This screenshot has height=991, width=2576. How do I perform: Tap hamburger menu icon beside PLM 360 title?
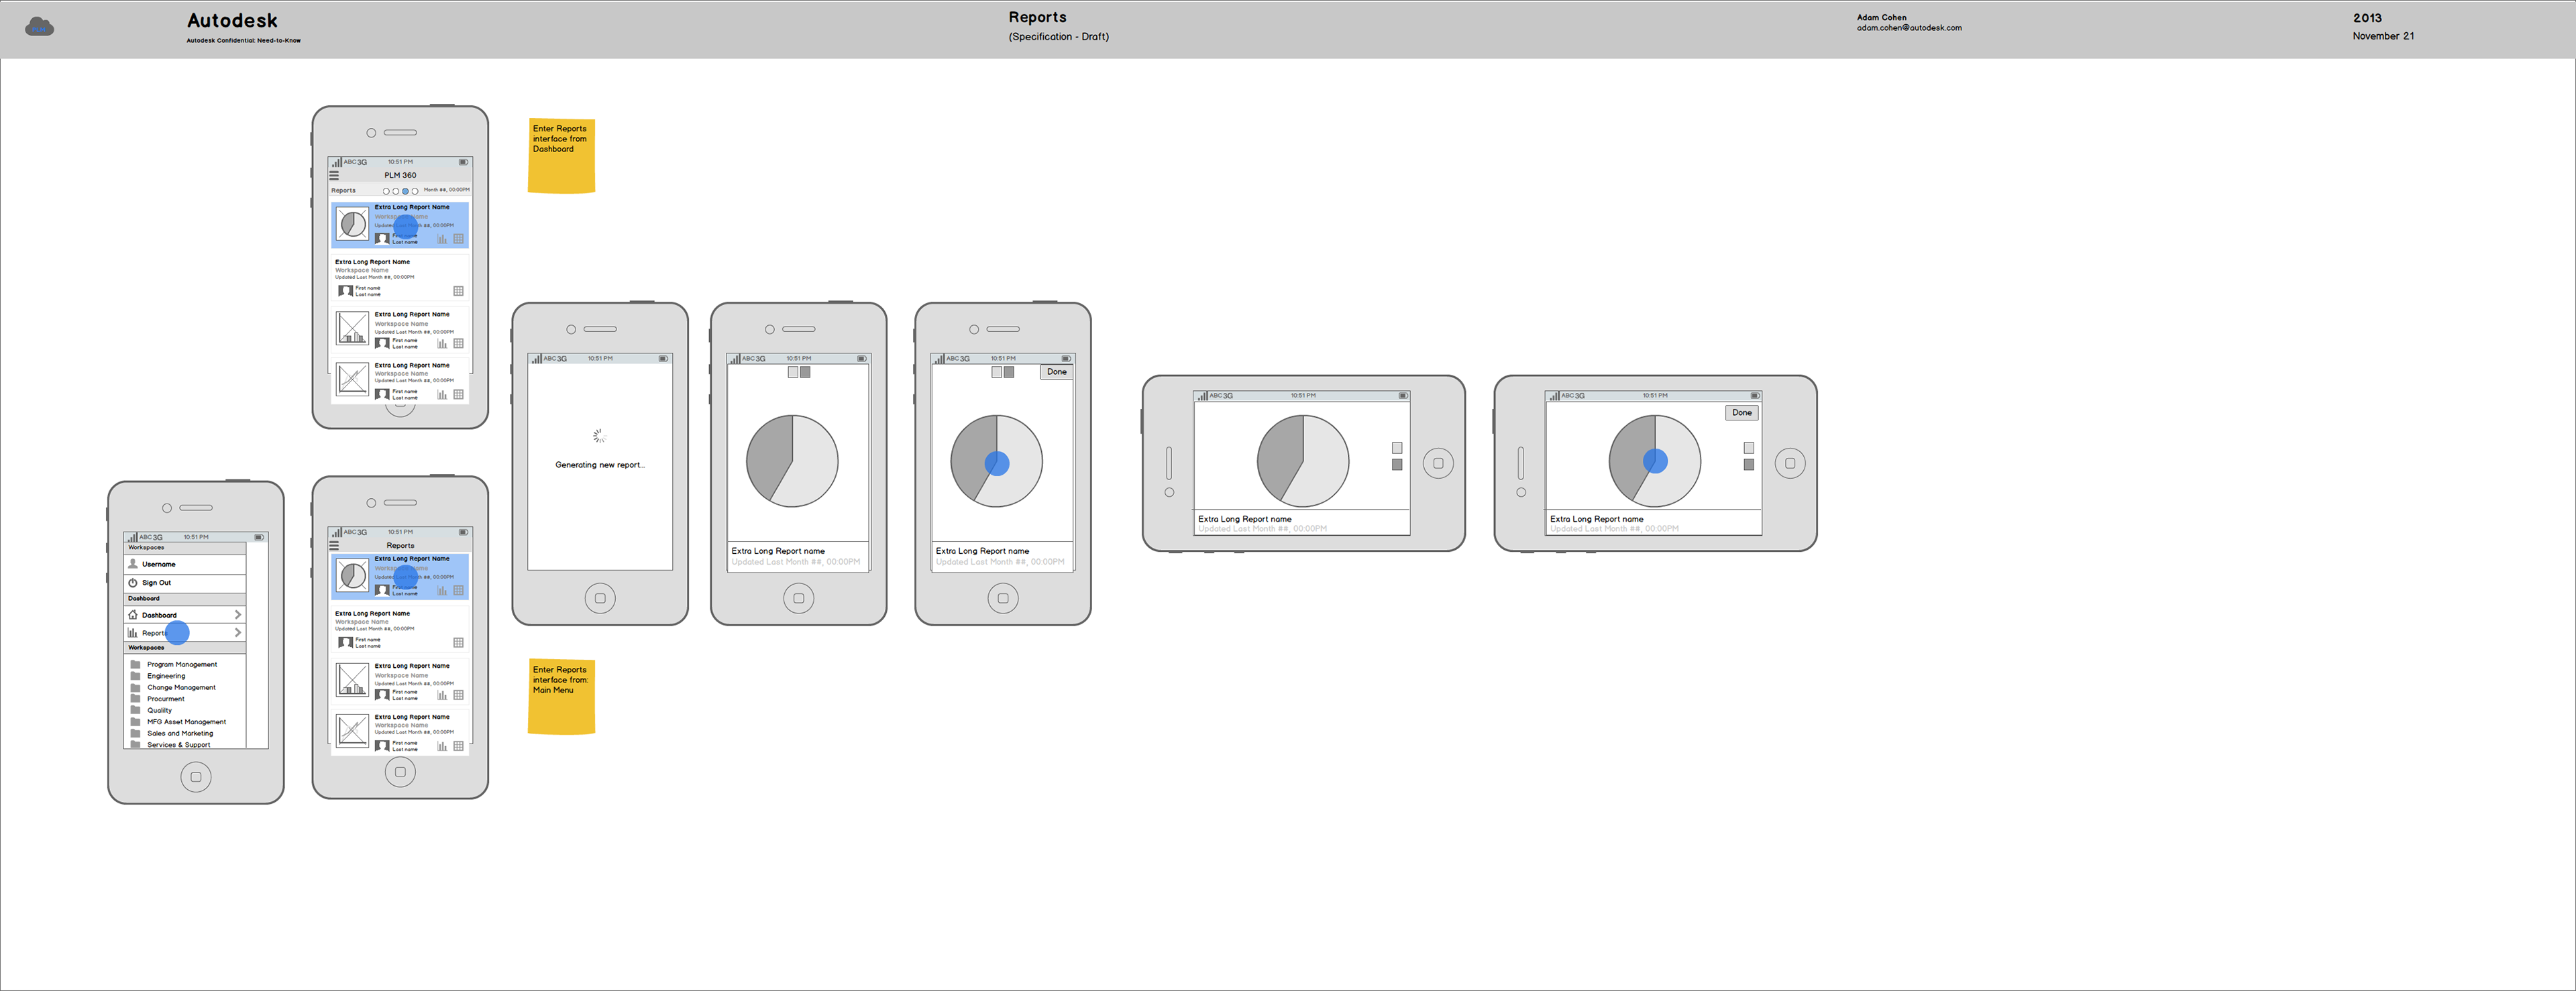(334, 175)
